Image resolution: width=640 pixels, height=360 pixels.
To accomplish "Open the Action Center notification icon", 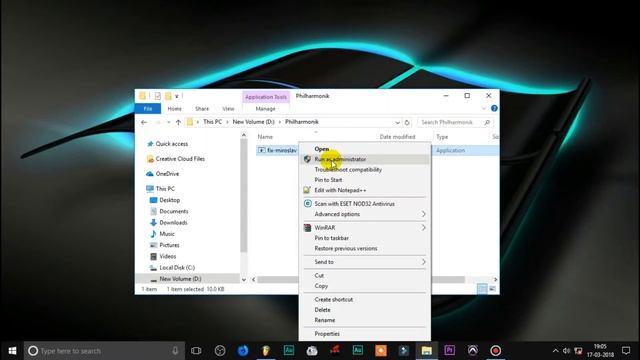I will [x=626, y=351].
